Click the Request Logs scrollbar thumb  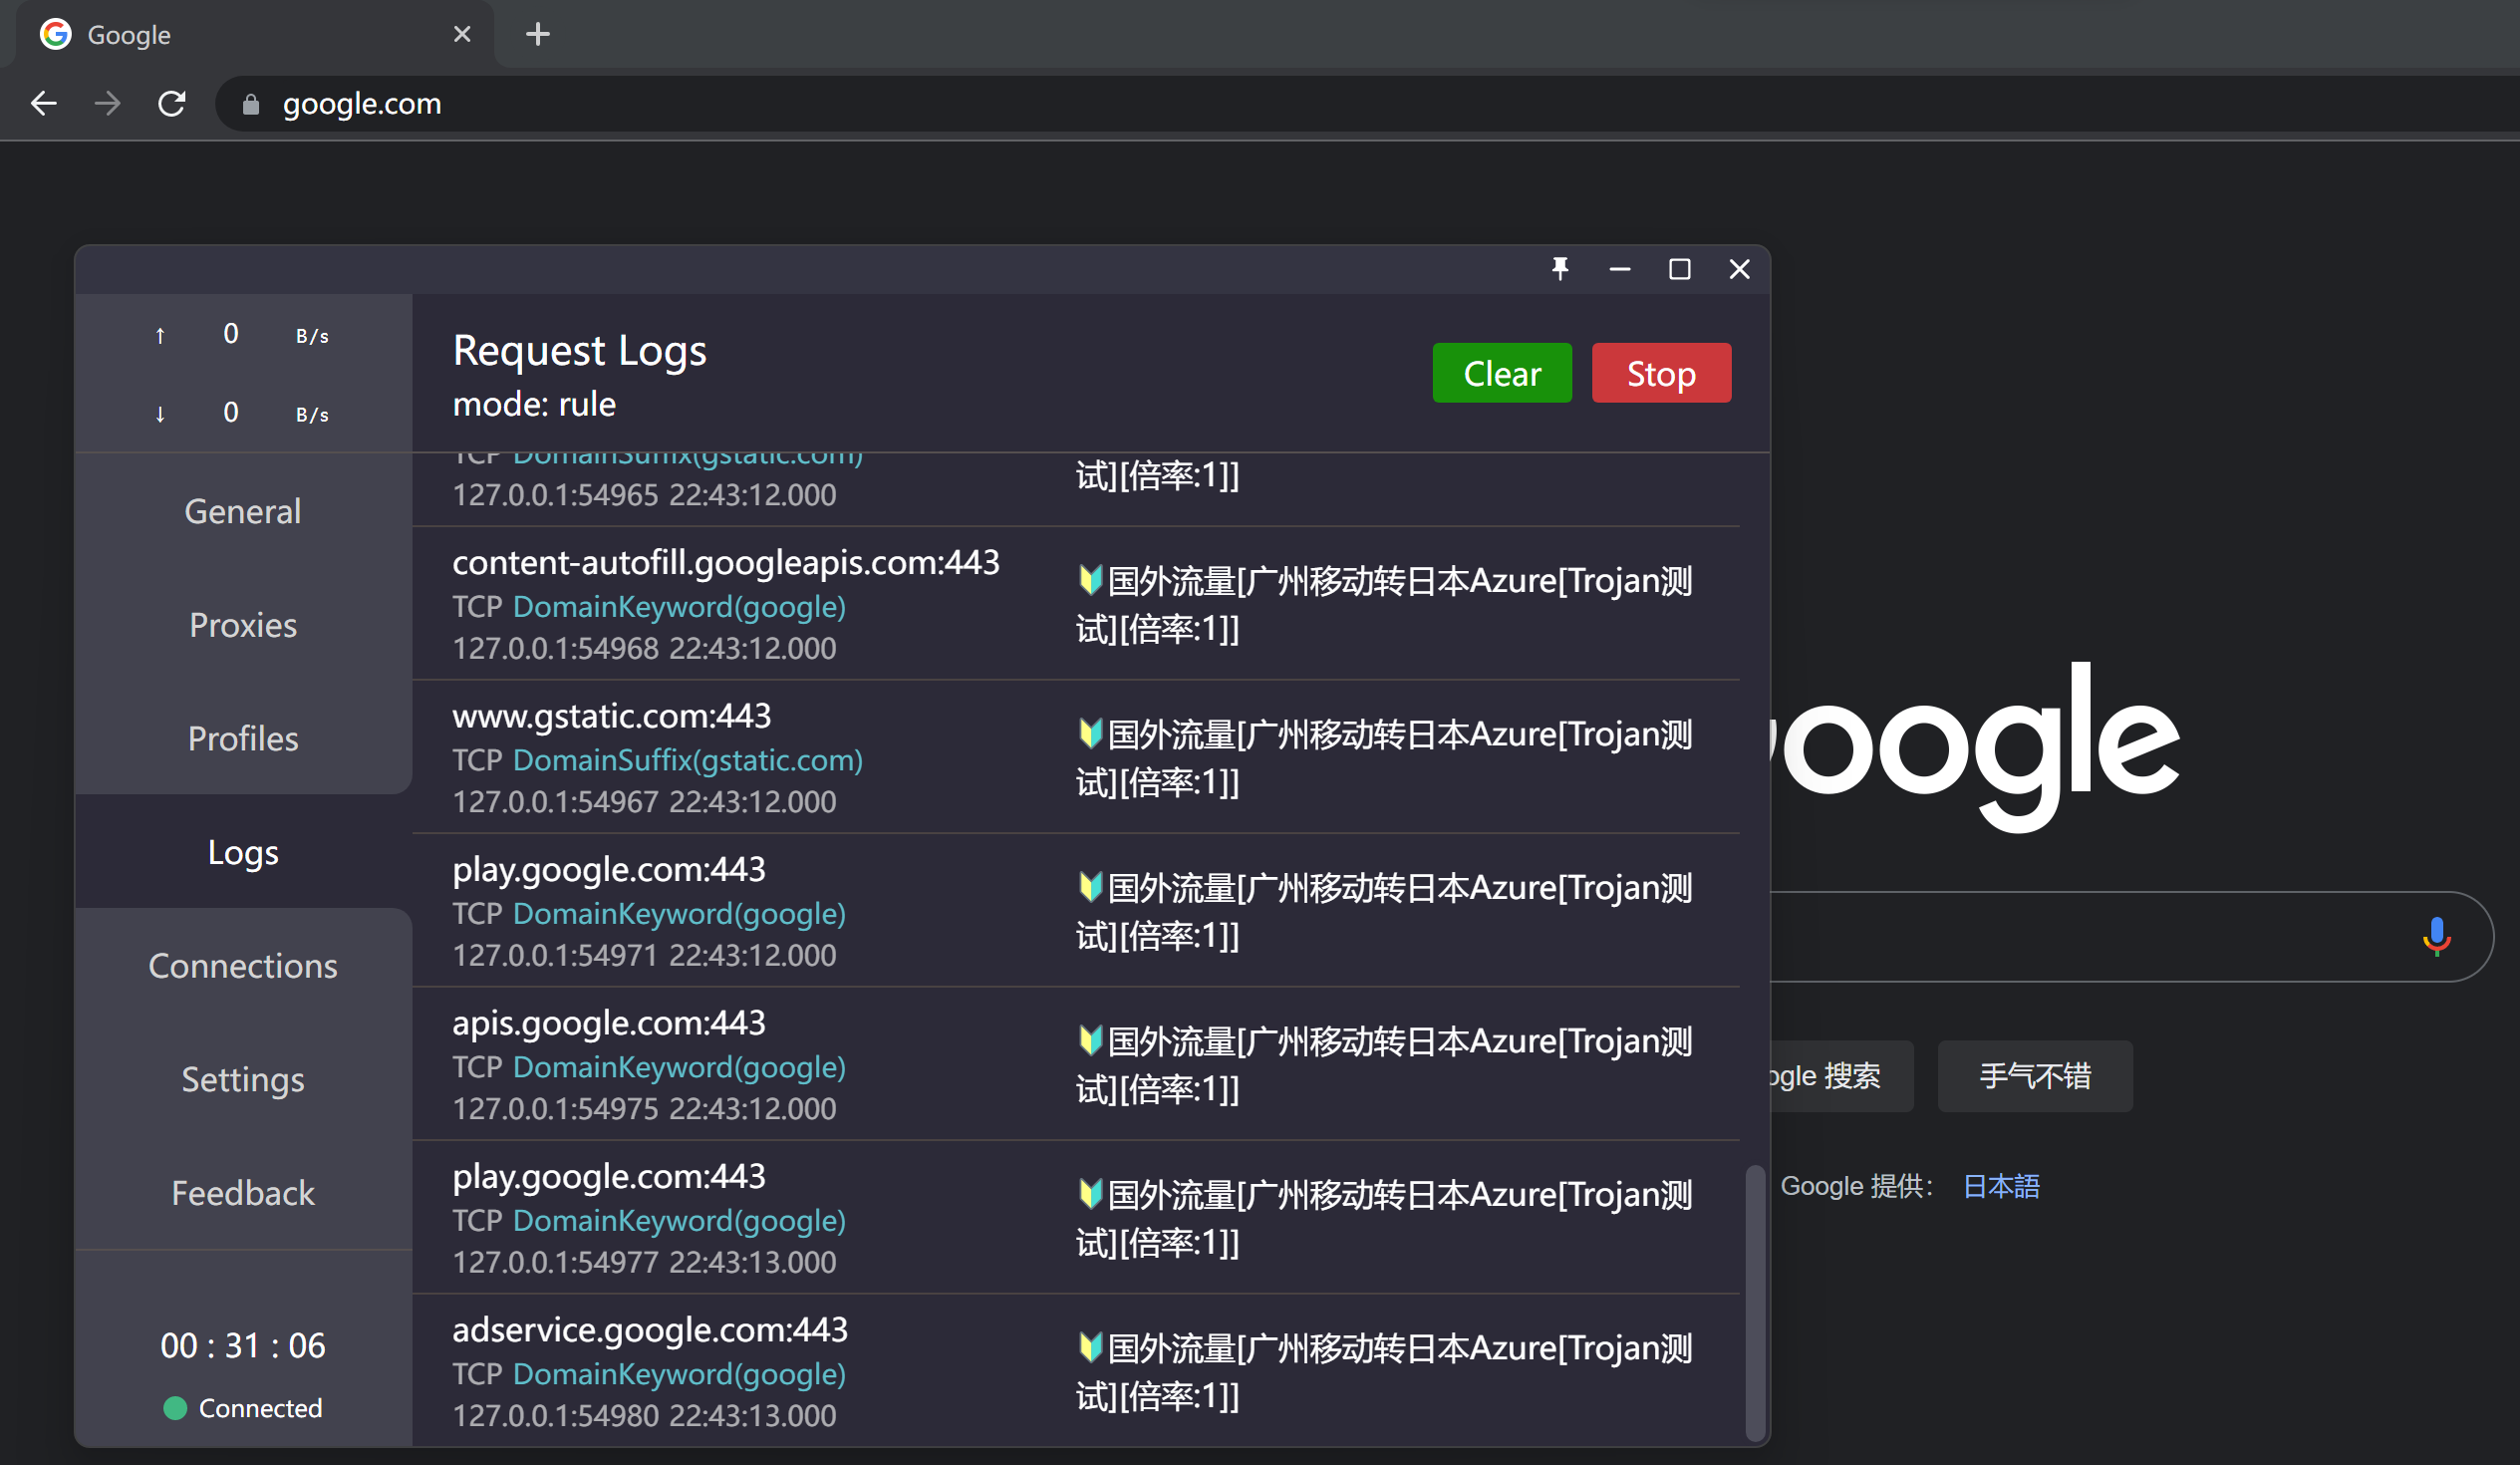tap(1755, 1303)
